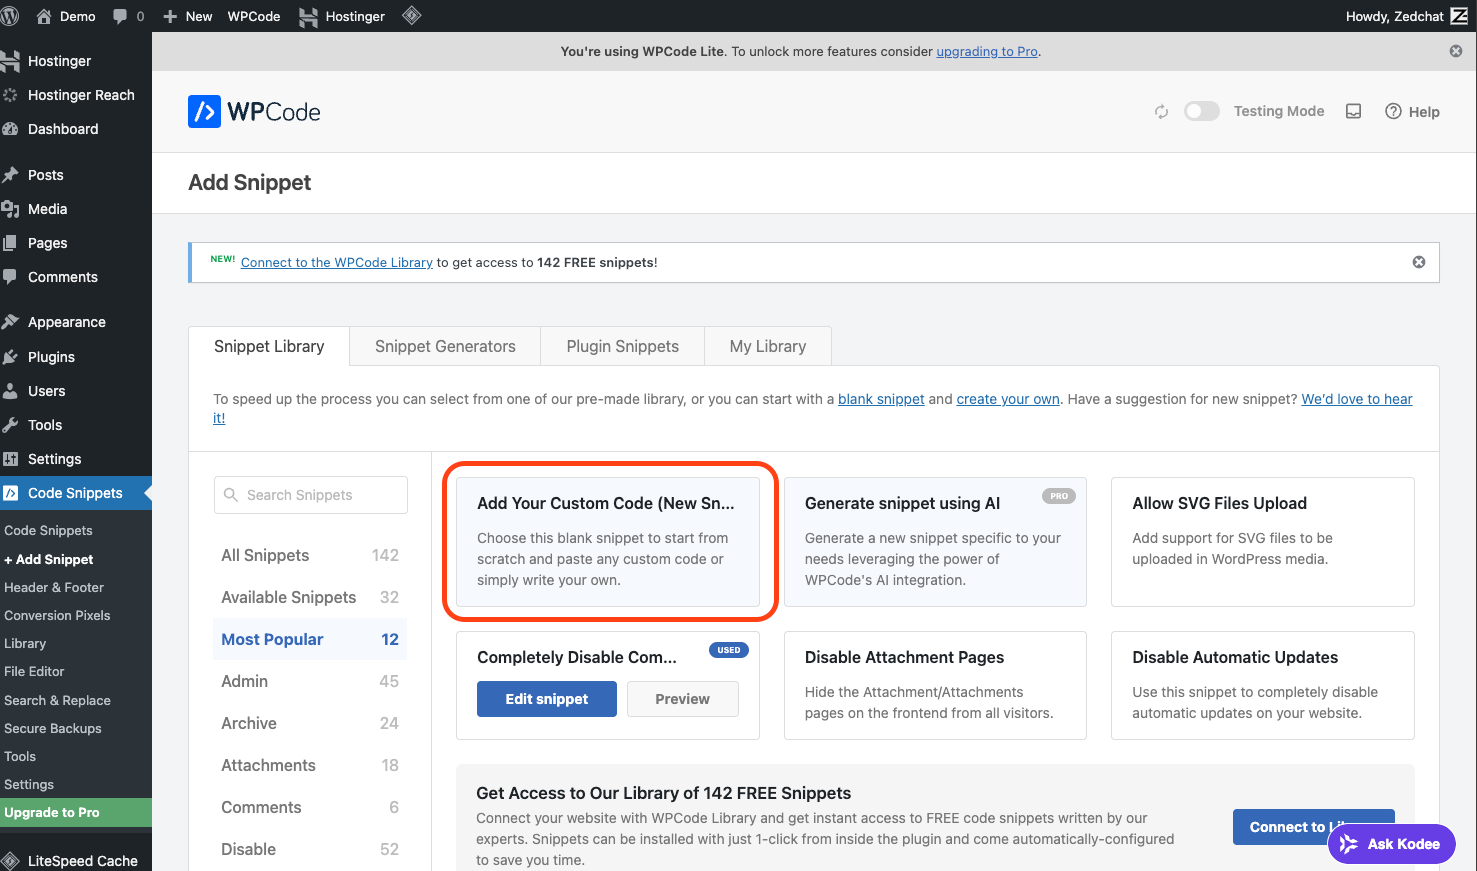Focus the Search Snippets field

[x=311, y=495]
